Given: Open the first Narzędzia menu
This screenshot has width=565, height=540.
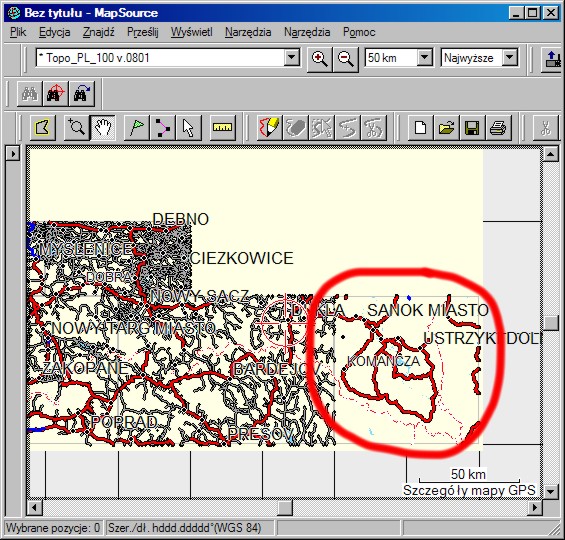Looking at the screenshot, I should 248,32.
